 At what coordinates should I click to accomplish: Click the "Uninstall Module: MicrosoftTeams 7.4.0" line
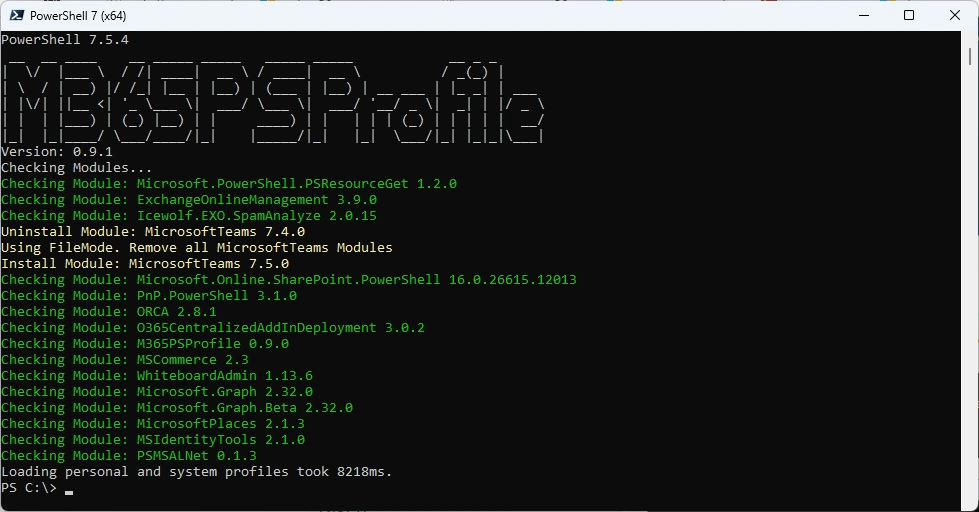pos(153,232)
